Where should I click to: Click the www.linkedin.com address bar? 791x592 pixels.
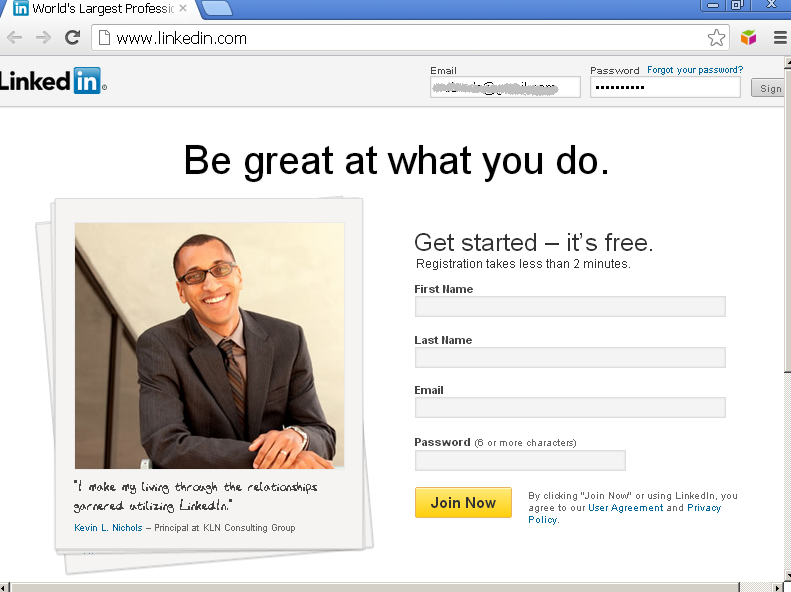[x=401, y=38]
